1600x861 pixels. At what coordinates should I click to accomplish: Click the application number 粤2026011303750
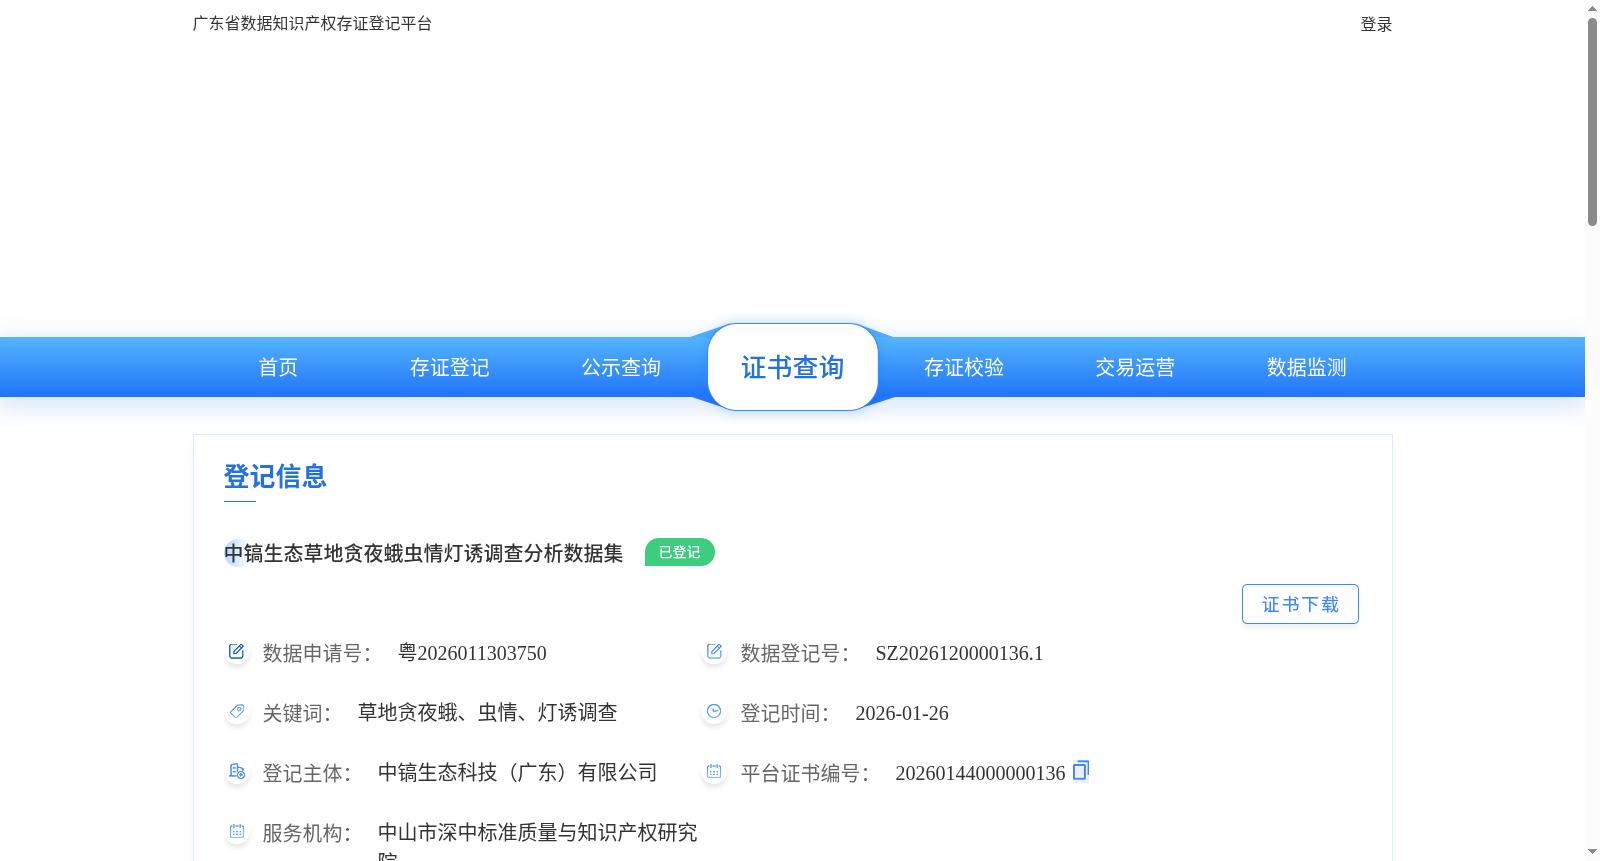pos(472,653)
